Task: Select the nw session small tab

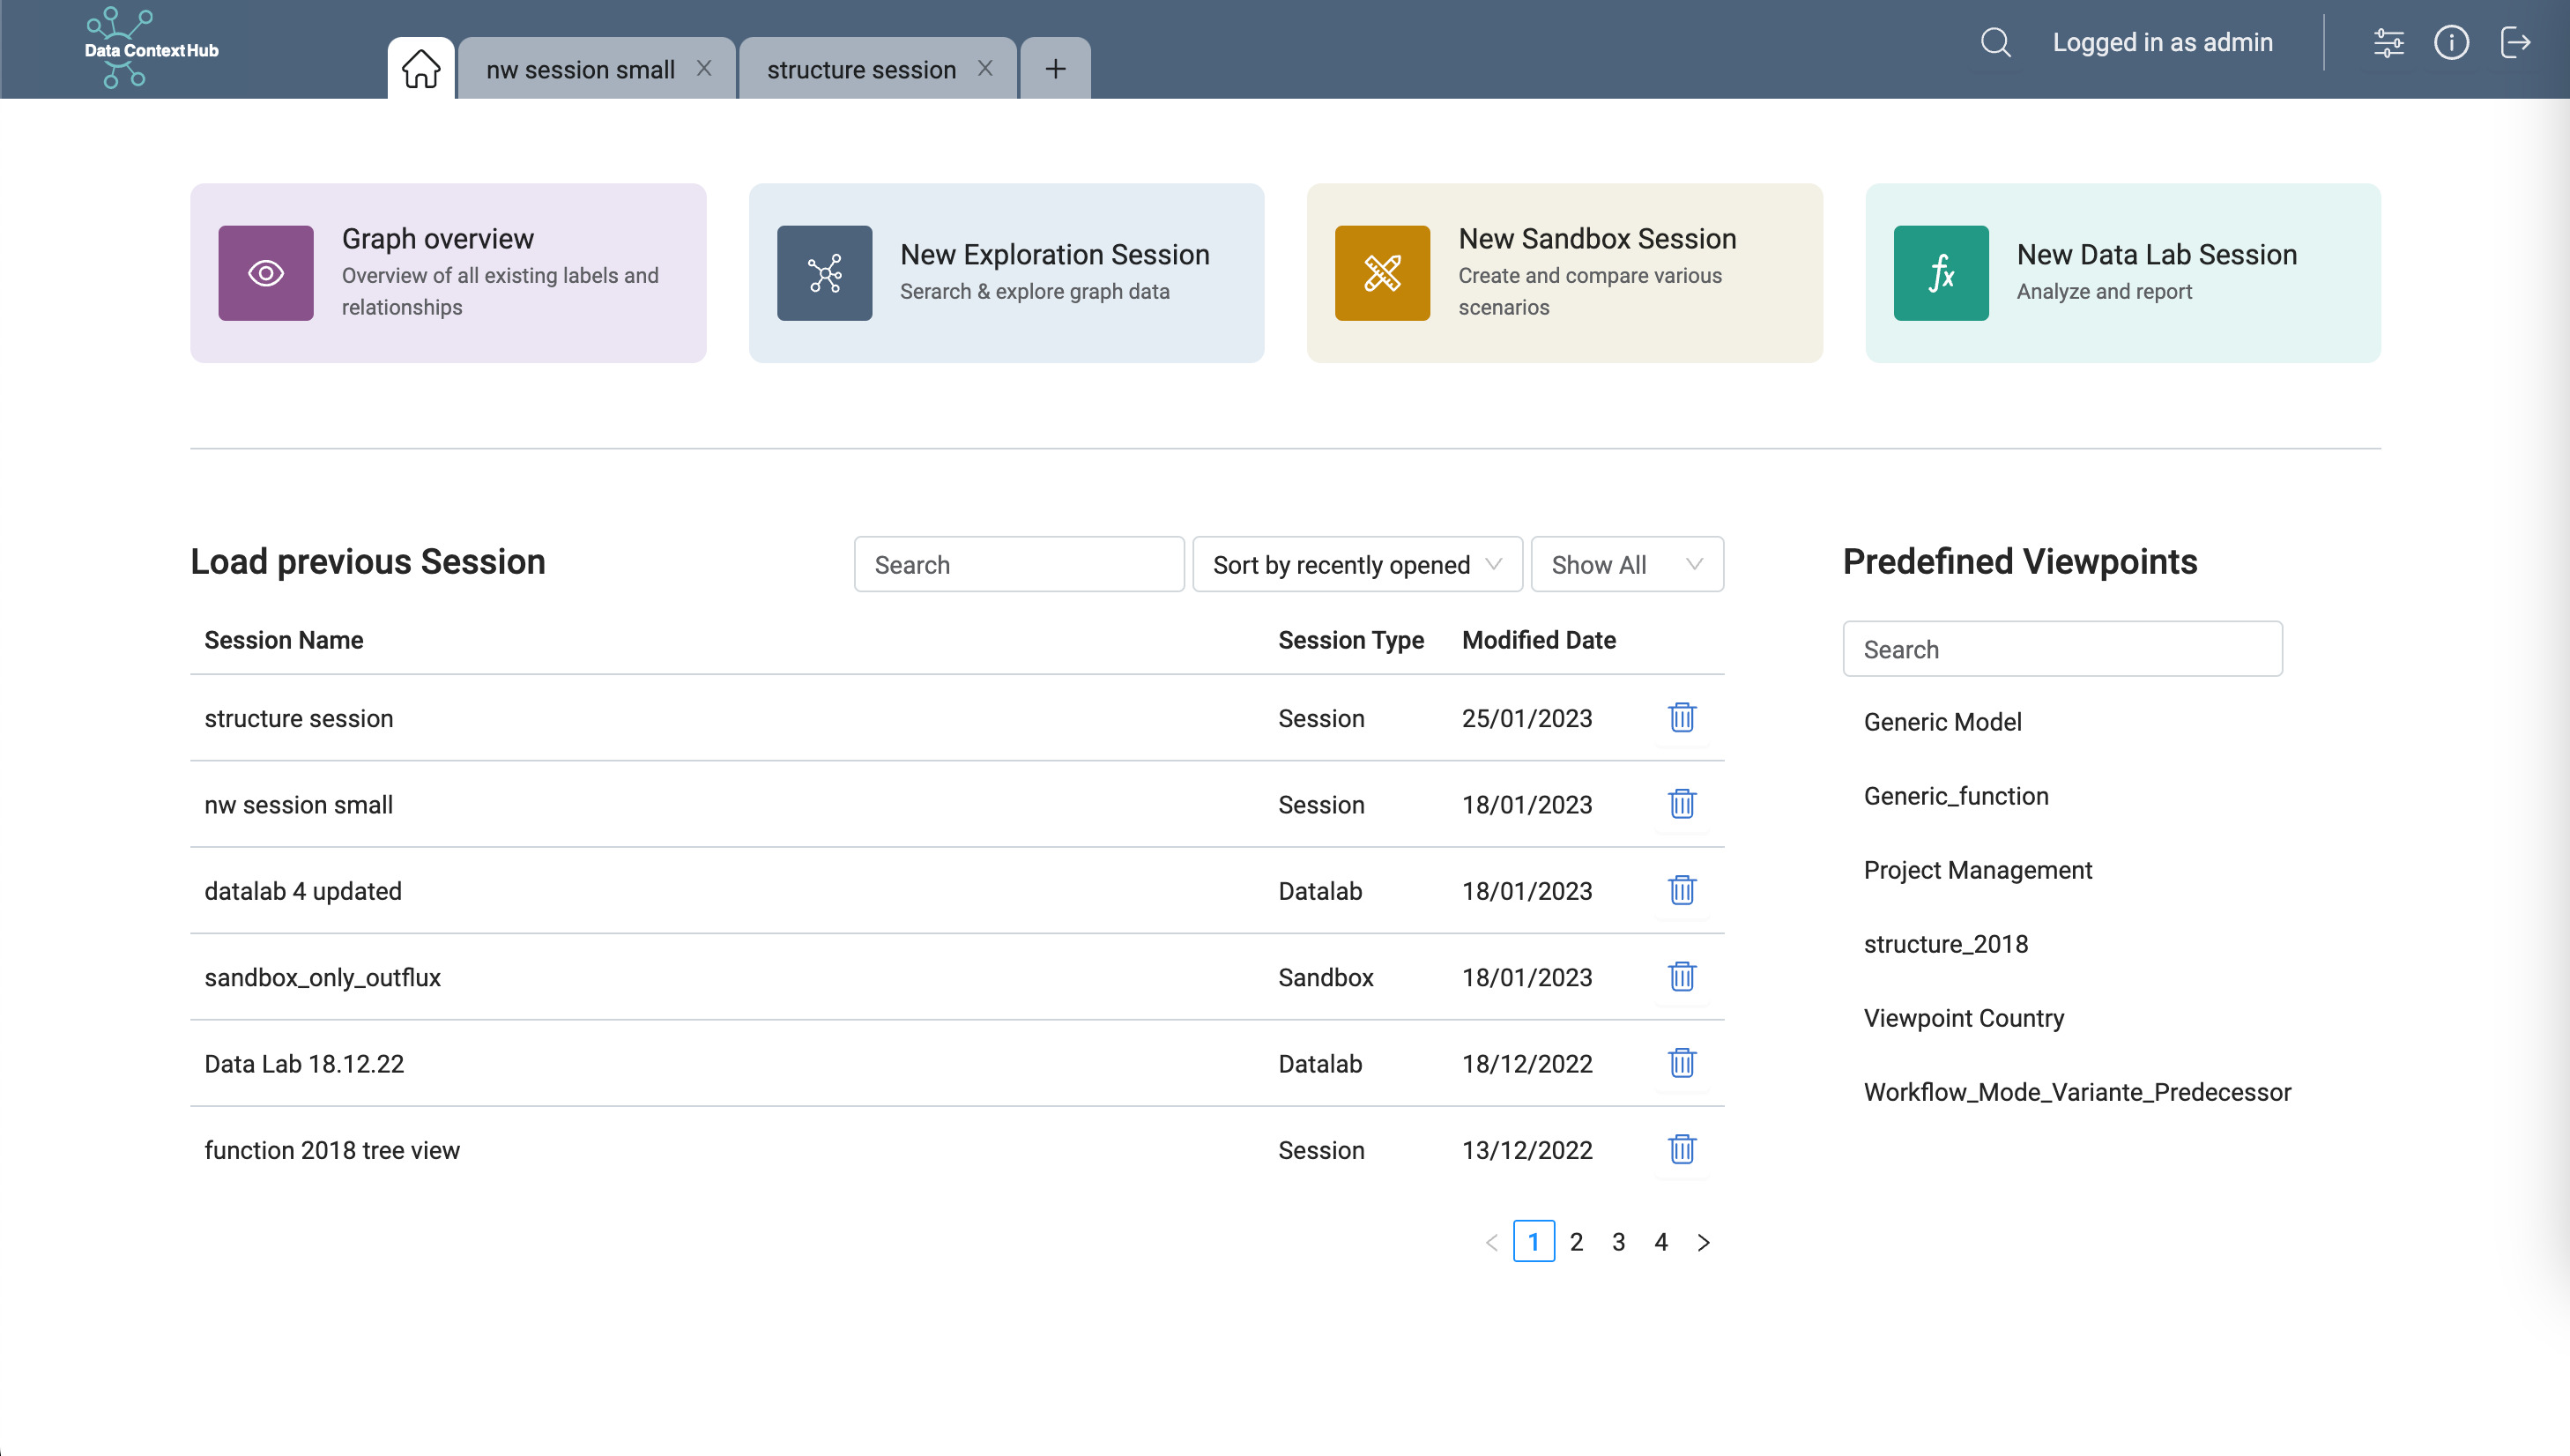Action: point(581,69)
